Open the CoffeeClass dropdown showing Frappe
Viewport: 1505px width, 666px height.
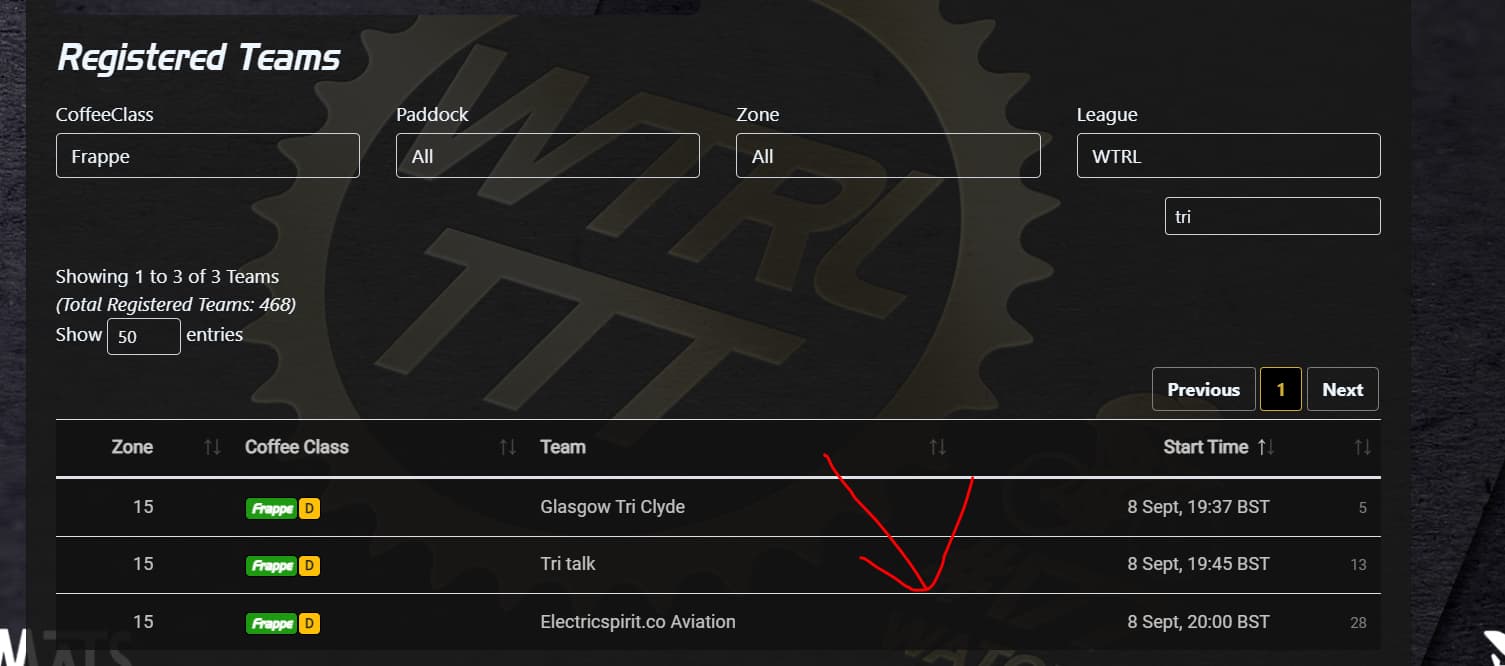[x=207, y=156]
